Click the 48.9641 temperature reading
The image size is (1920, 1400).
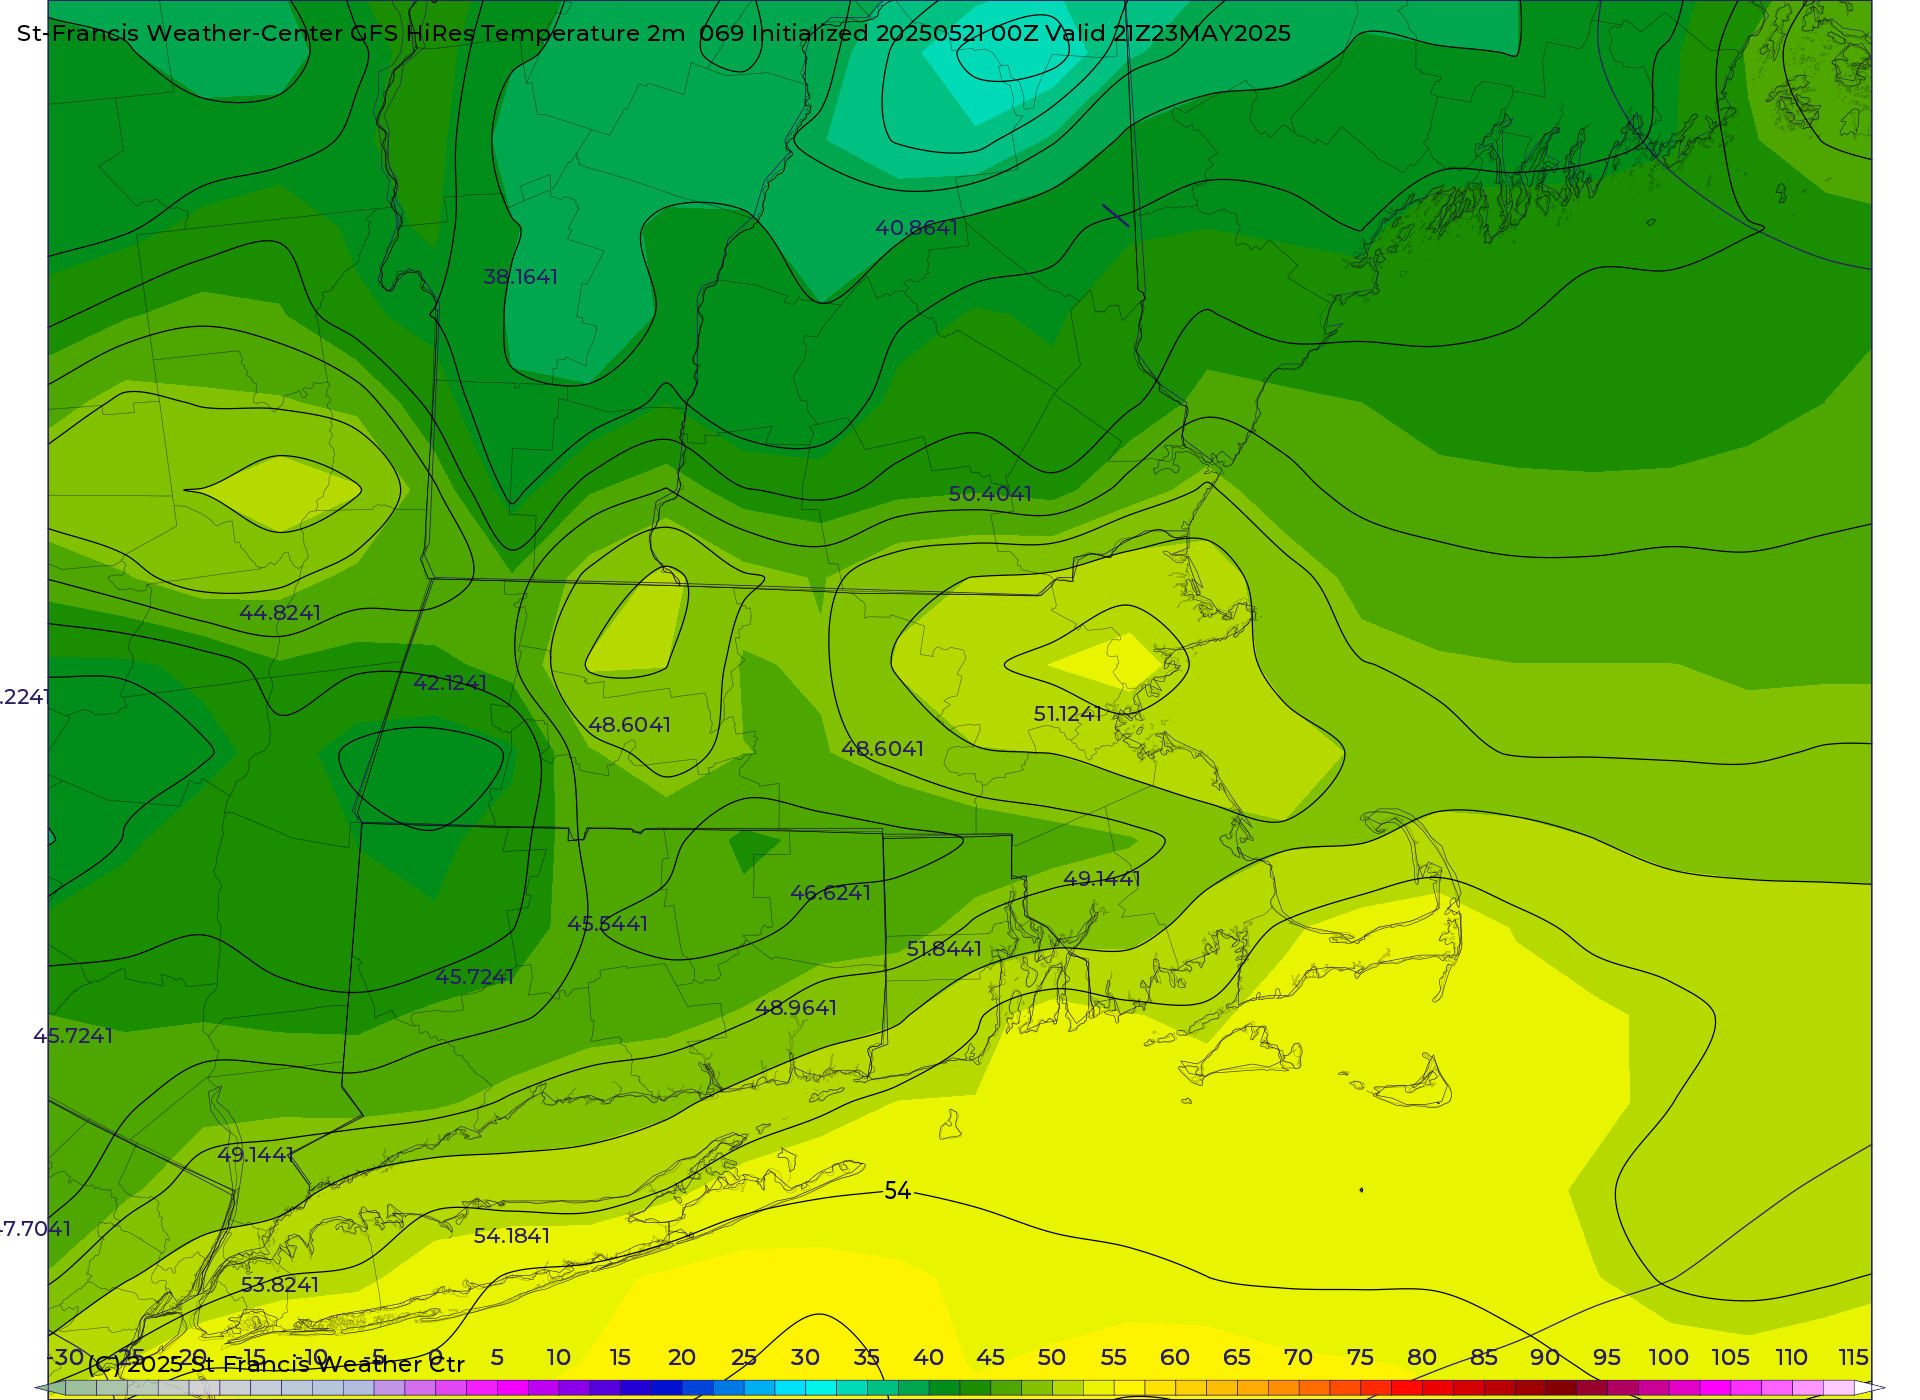point(796,1008)
